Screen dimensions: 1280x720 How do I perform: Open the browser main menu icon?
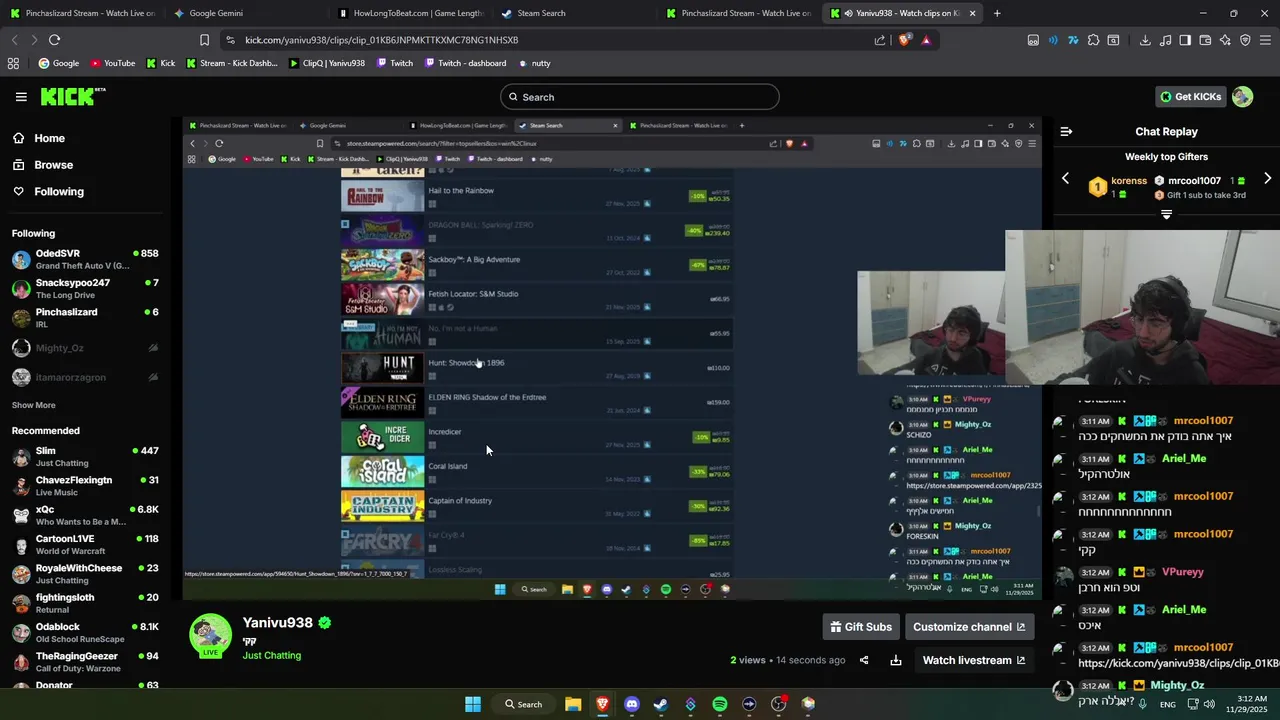[1266, 40]
